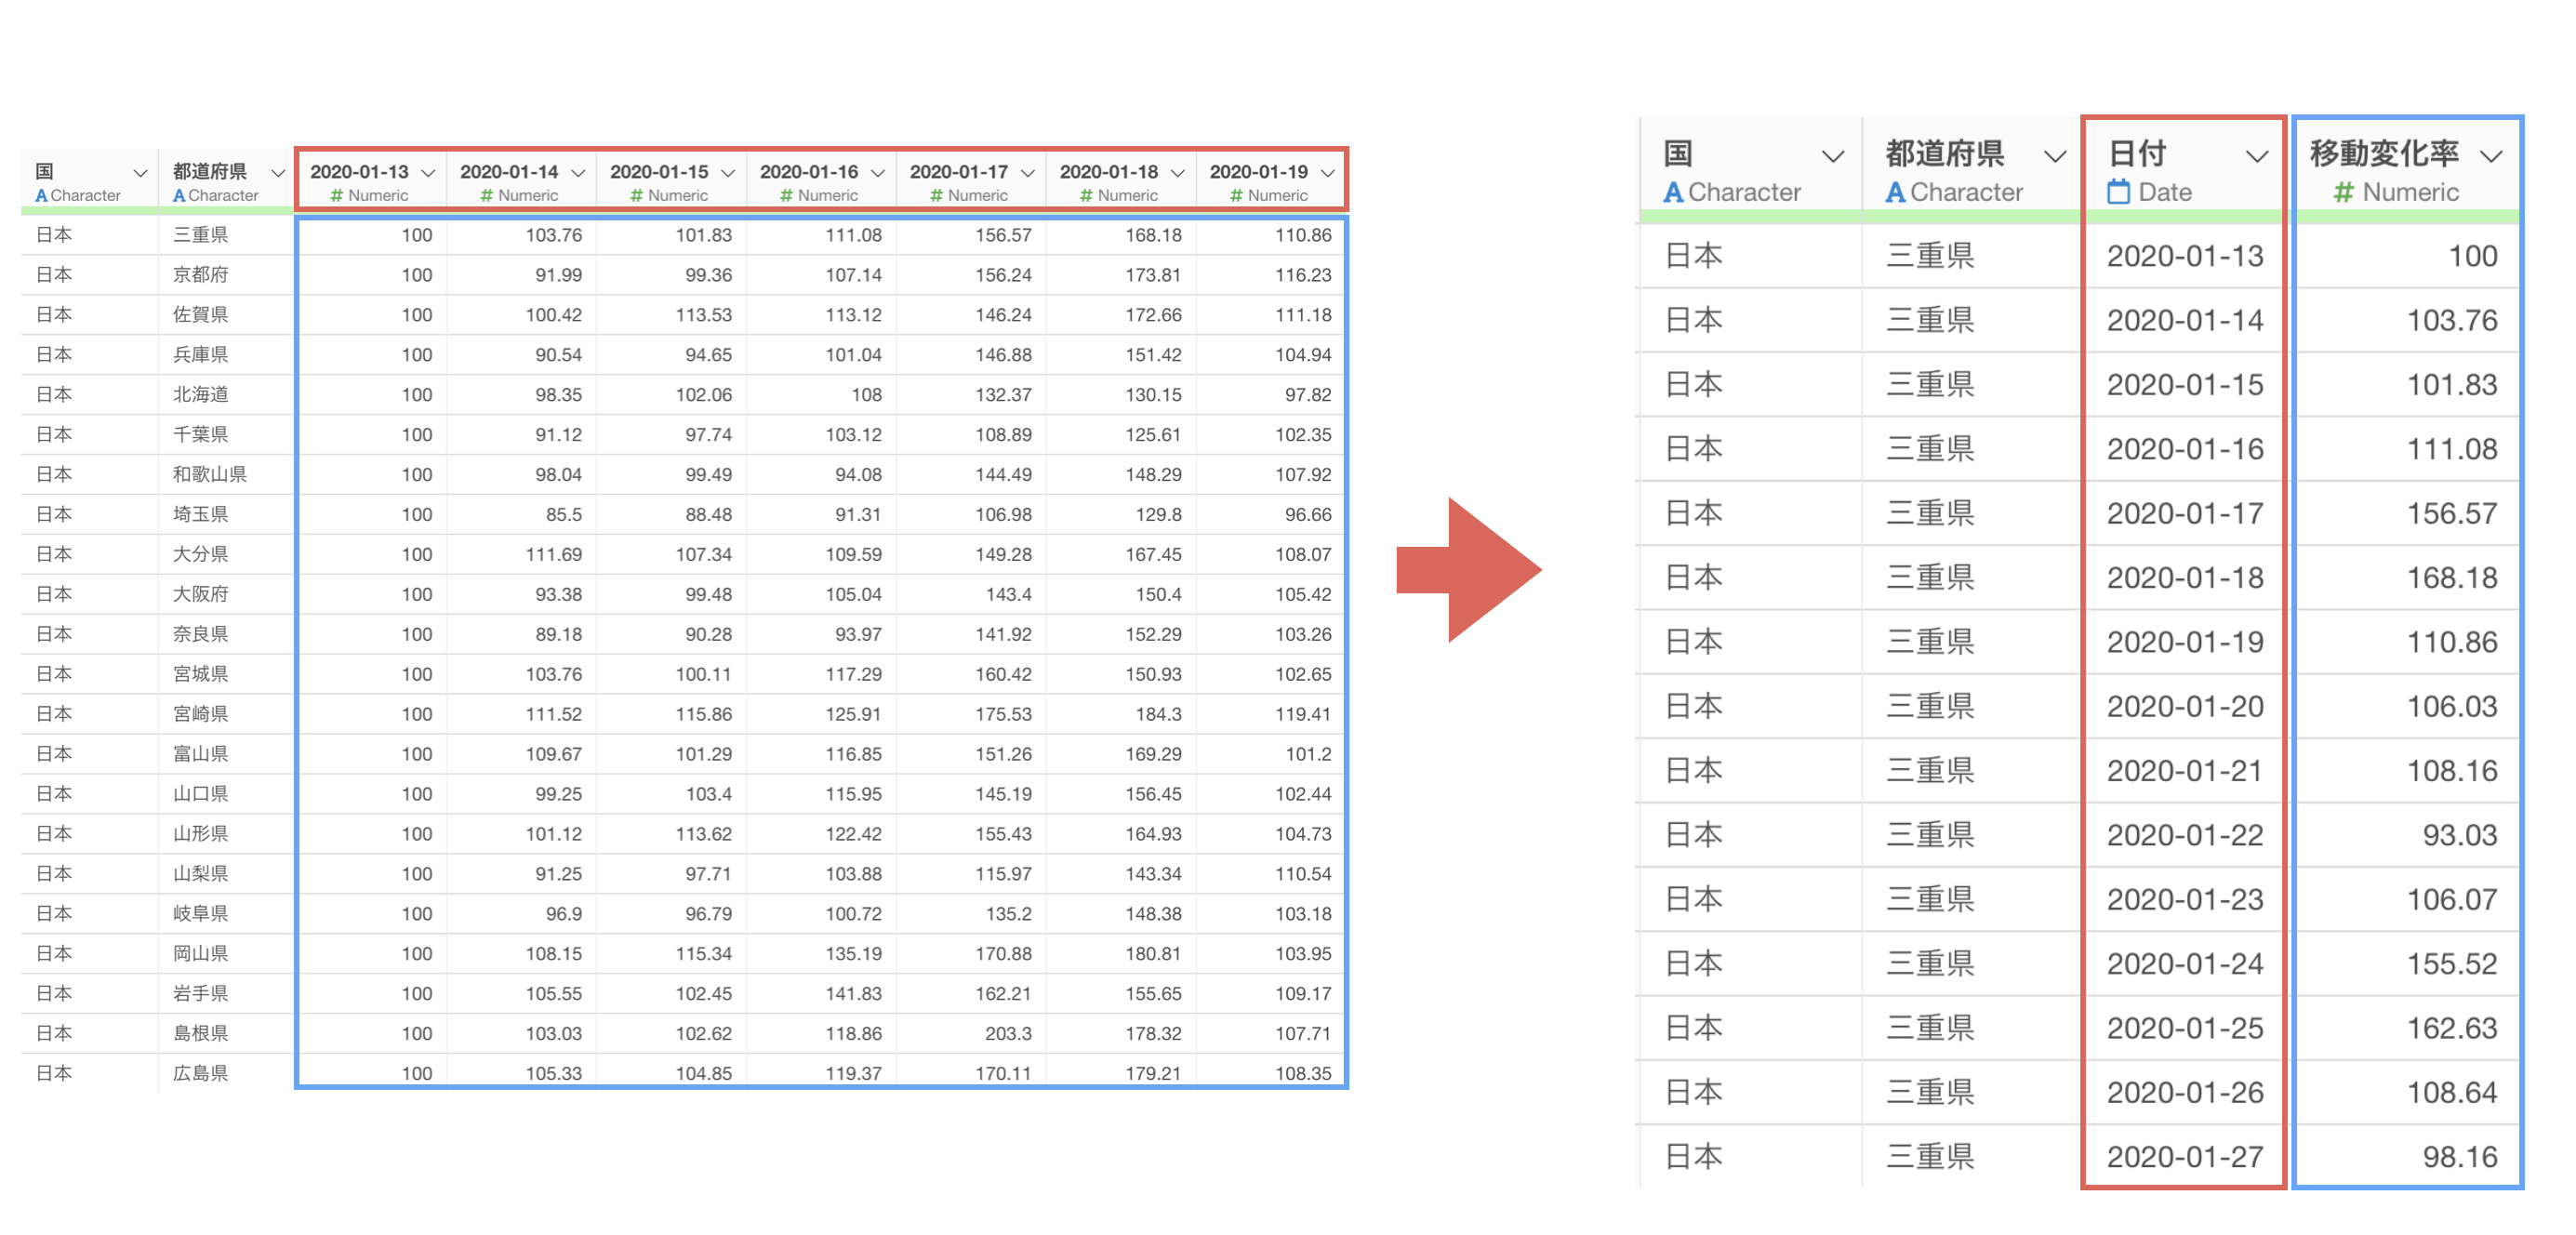Click the Character type icon under left 国 column
Viewport: 2576px width, 1235px height.
pos(41,195)
